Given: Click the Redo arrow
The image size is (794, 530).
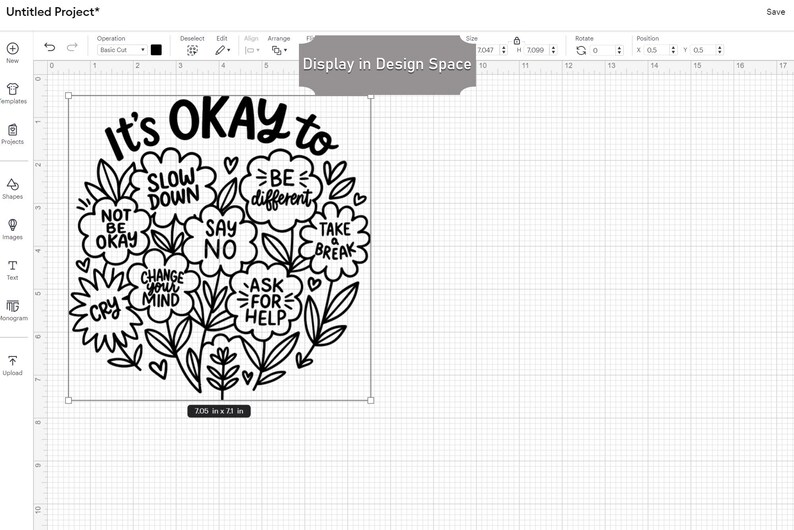Looking at the screenshot, I should (x=72, y=47).
